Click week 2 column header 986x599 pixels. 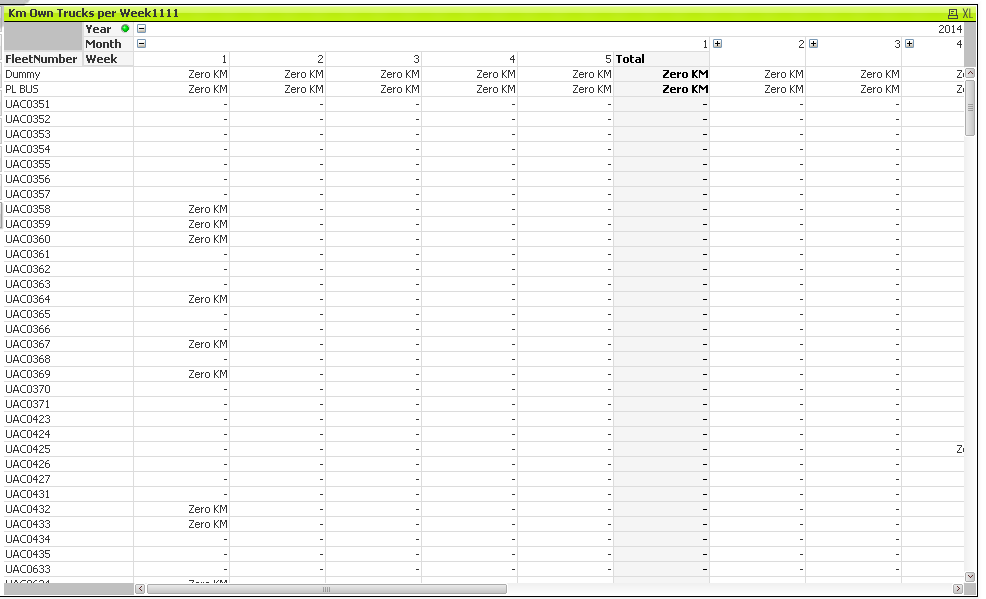(x=320, y=59)
